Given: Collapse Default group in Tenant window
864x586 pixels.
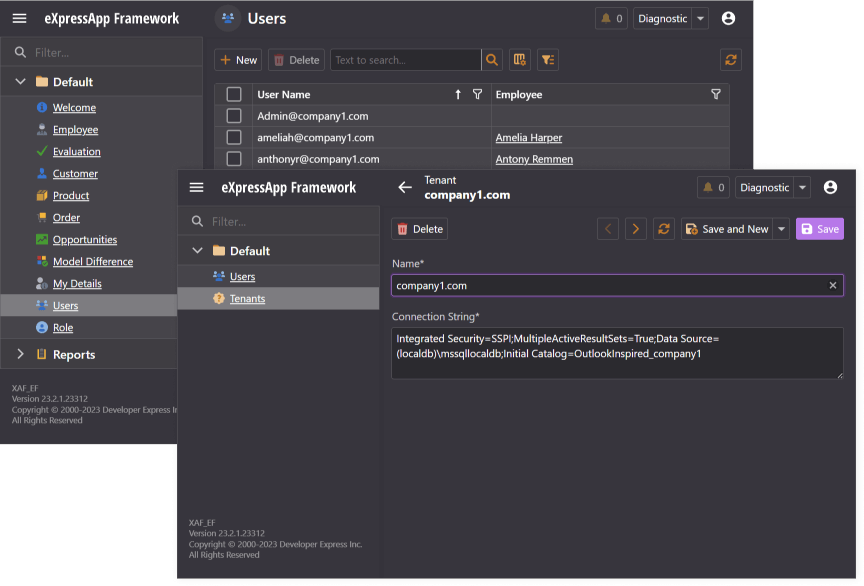Looking at the screenshot, I should pos(197,251).
